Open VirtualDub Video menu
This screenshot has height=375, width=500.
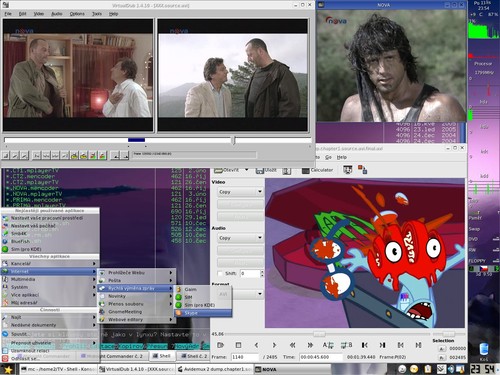tap(39, 14)
